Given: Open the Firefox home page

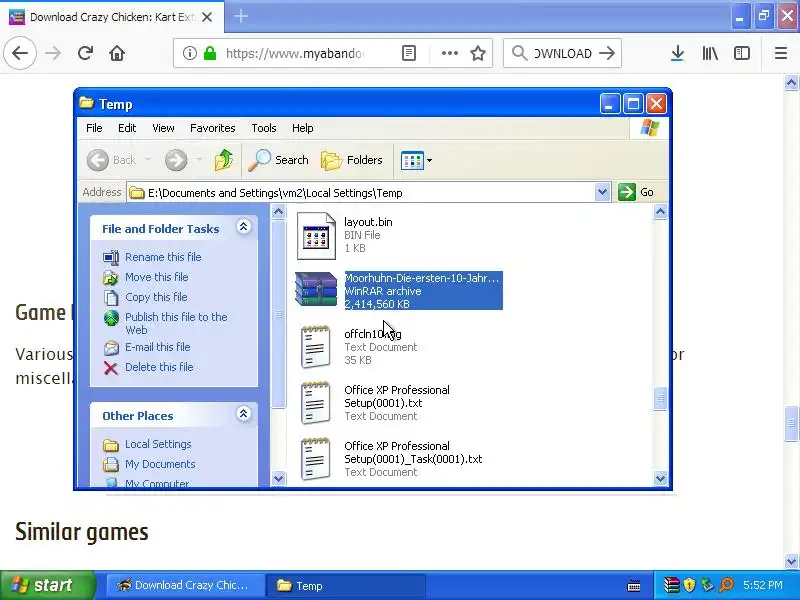Looking at the screenshot, I should pos(117,53).
